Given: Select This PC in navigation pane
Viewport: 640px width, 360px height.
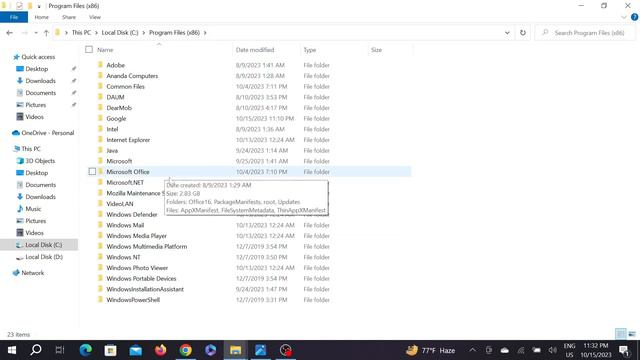Looking at the screenshot, I should tap(31, 149).
